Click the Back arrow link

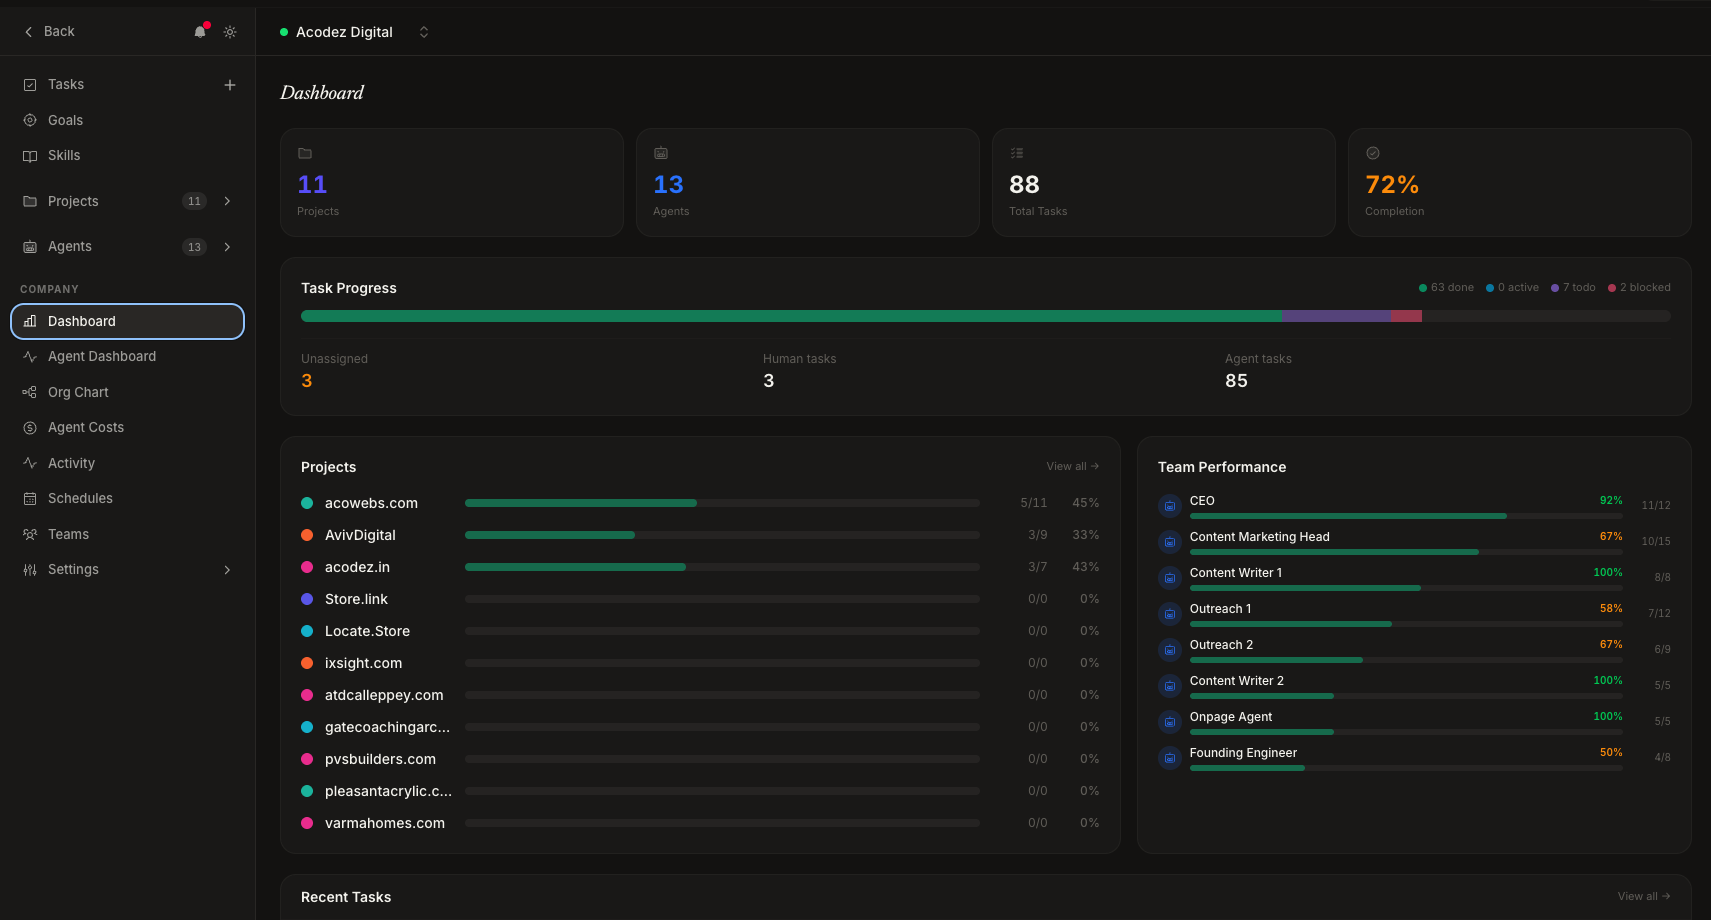tap(49, 32)
